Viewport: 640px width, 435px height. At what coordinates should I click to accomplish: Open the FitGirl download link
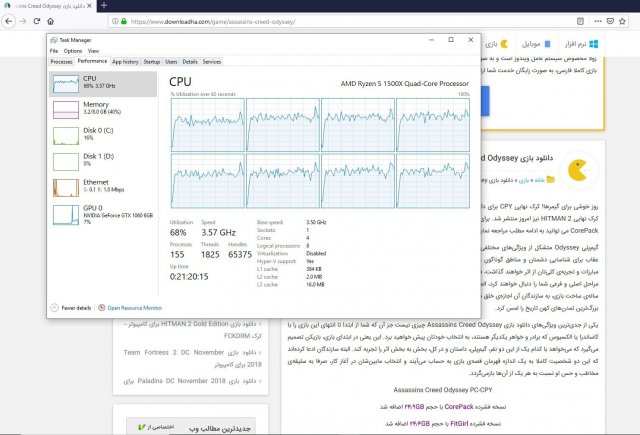click(459, 424)
